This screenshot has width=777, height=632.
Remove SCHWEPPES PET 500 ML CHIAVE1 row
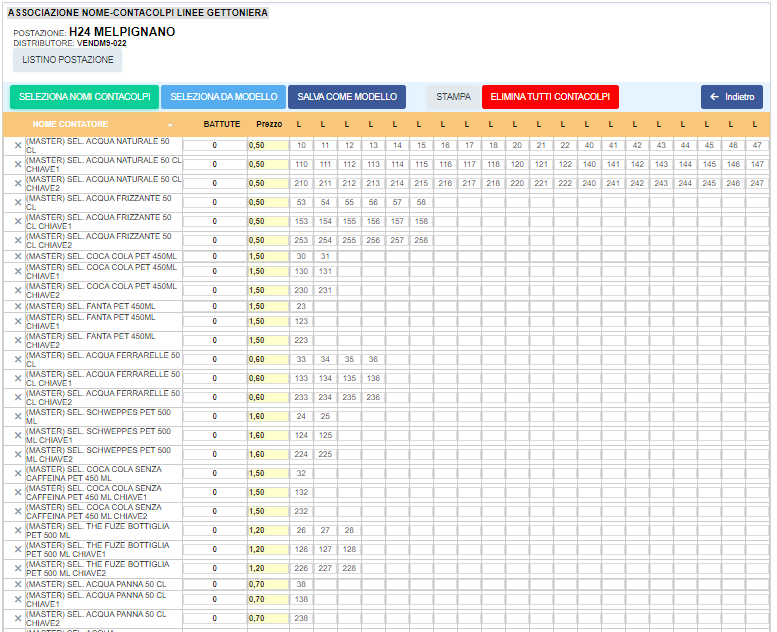18,435
